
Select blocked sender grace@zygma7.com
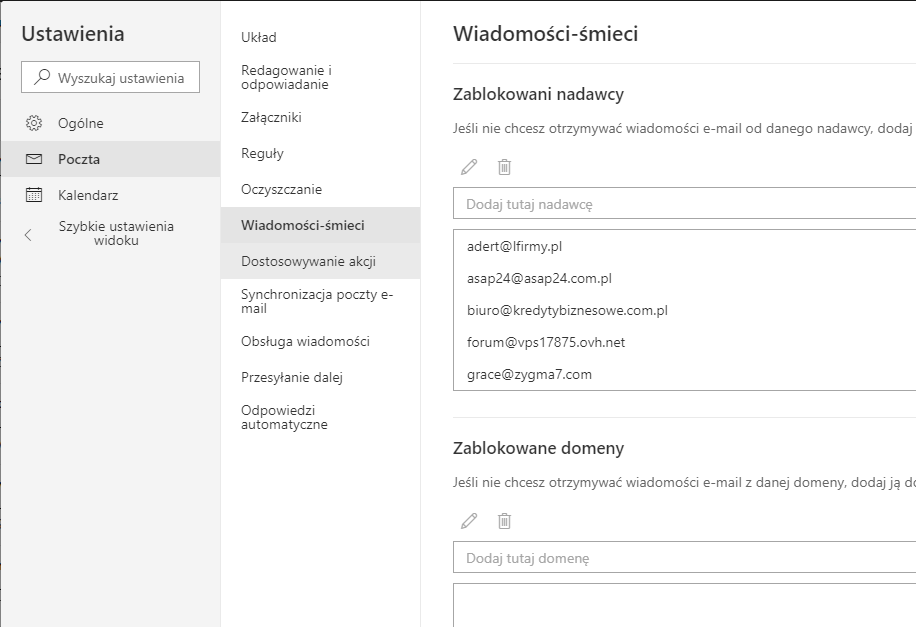(x=529, y=374)
